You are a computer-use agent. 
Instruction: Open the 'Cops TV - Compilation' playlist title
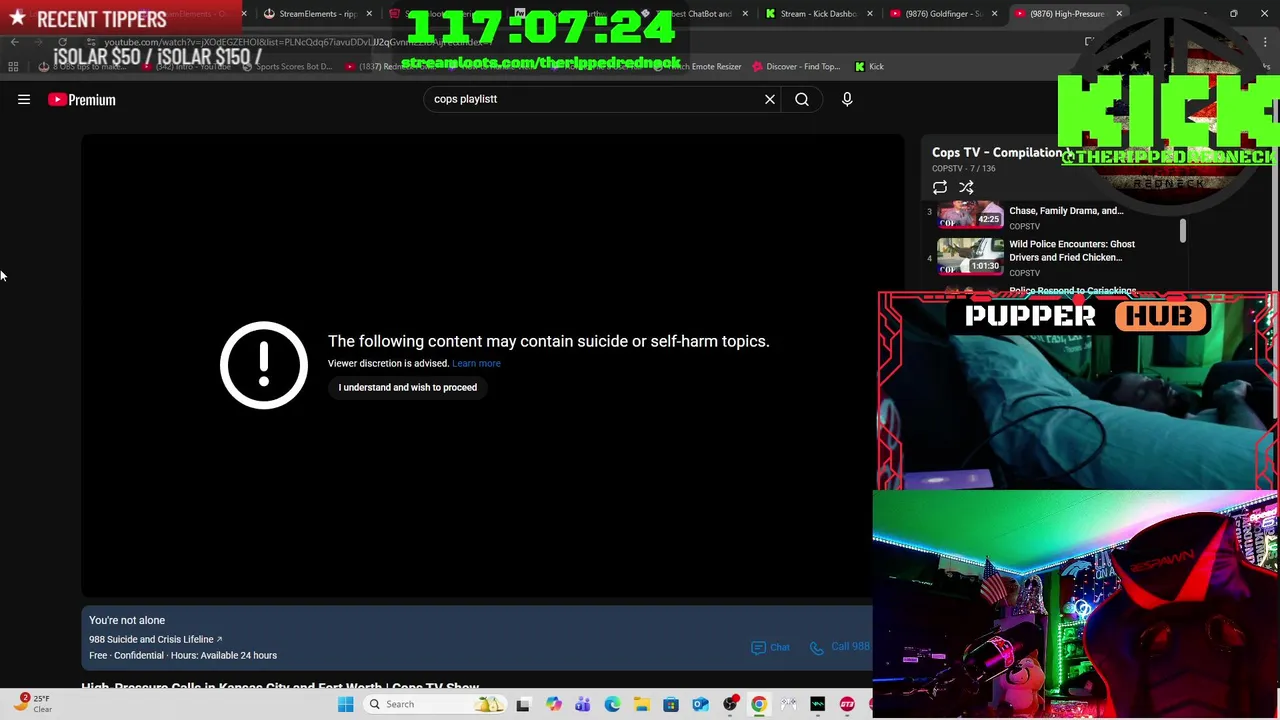pyautogui.click(x=1000, y=152)
